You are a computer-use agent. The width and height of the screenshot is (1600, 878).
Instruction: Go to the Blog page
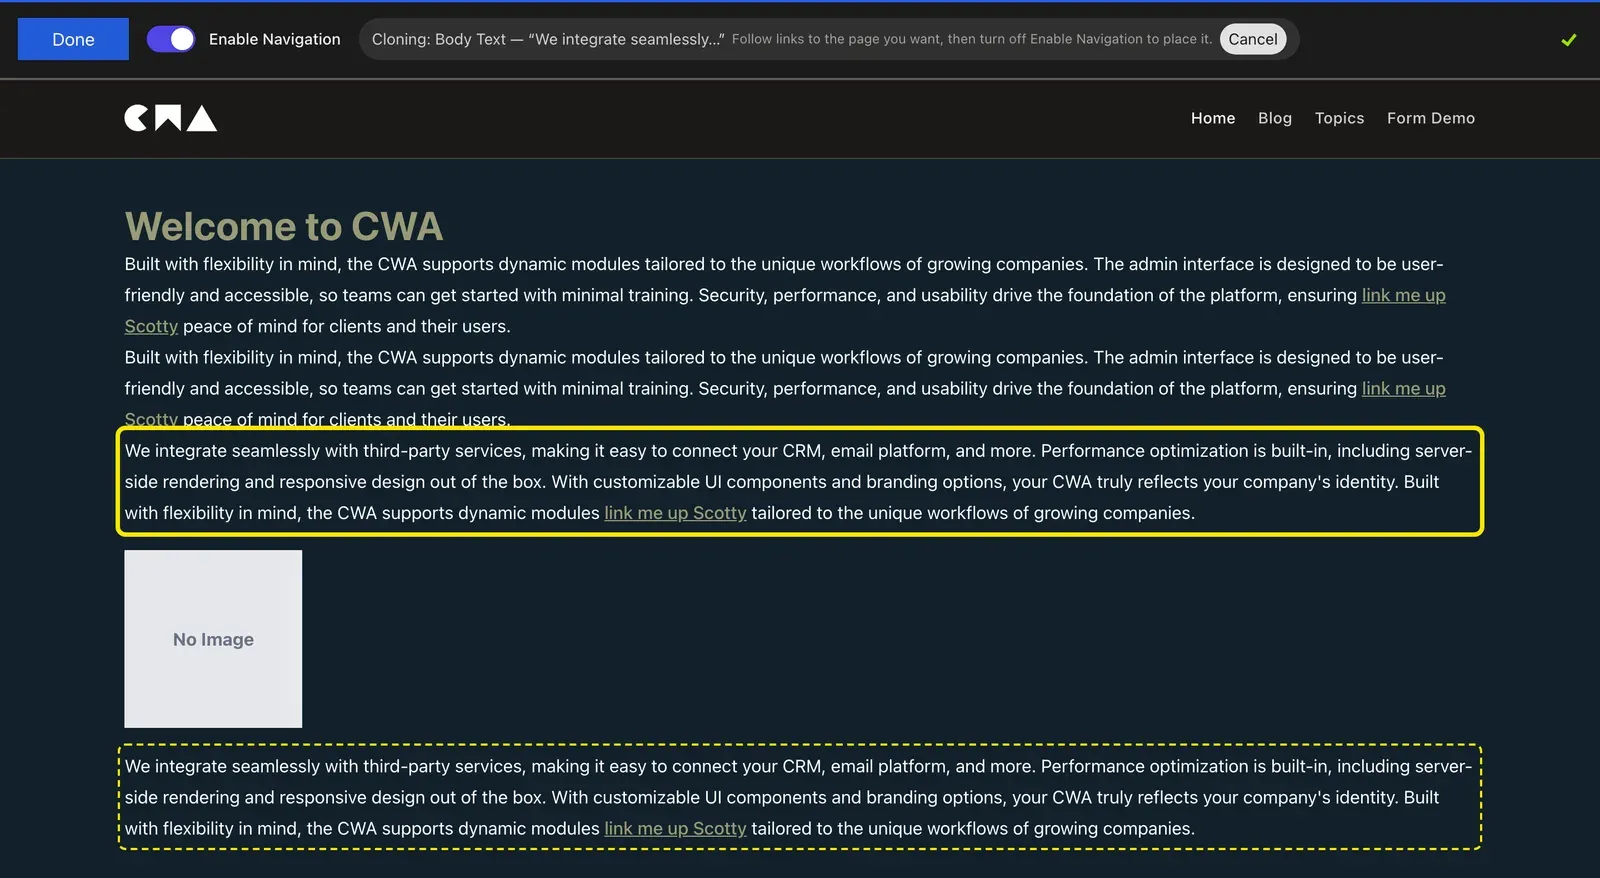(1275, 118)
